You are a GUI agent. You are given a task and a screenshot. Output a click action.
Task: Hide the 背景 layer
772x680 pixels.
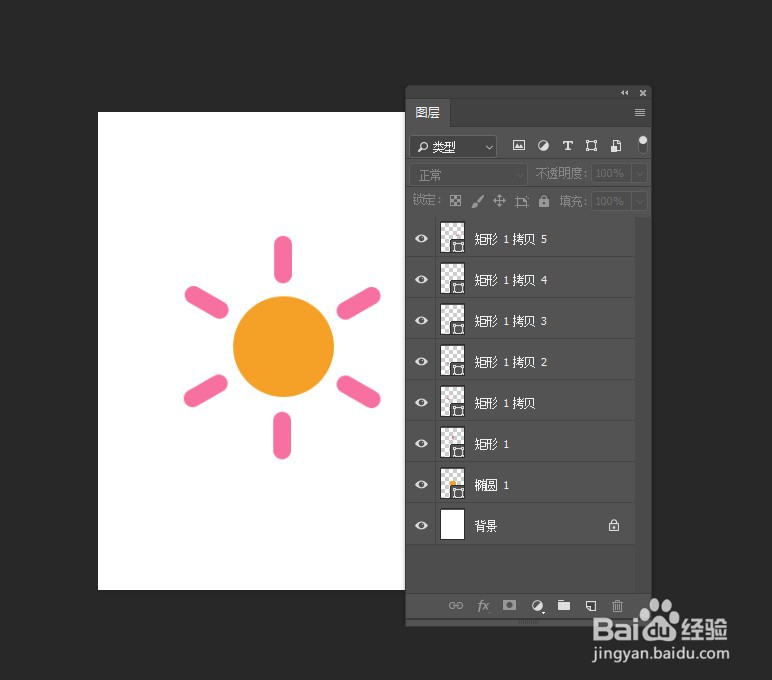[x=421, y=525]
